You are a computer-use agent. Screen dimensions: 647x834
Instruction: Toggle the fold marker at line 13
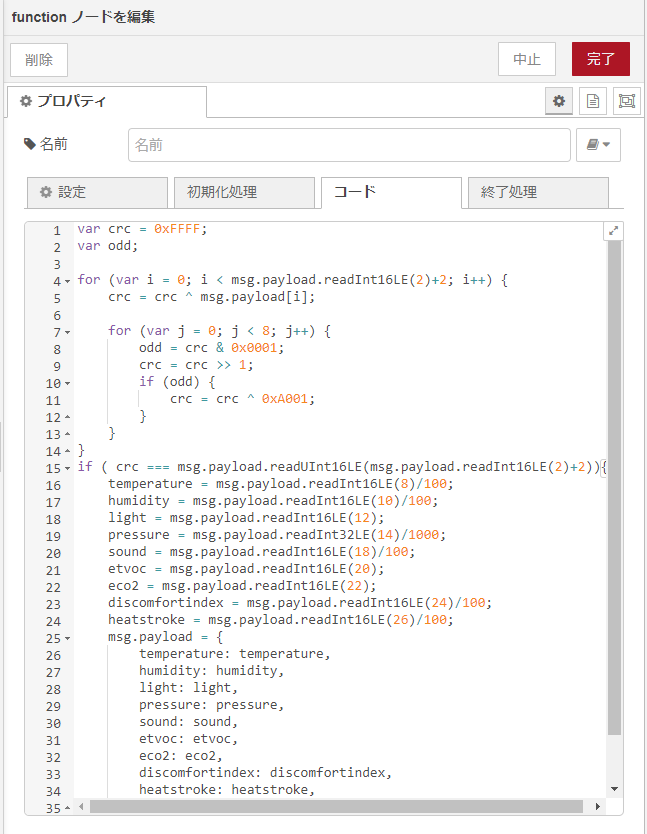[68, 435]
